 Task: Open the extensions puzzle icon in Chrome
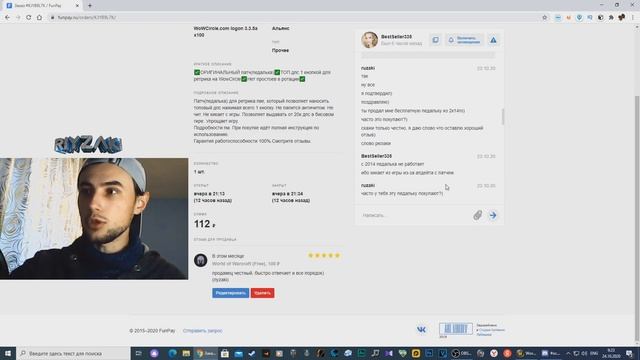click(x=611, y=18)
